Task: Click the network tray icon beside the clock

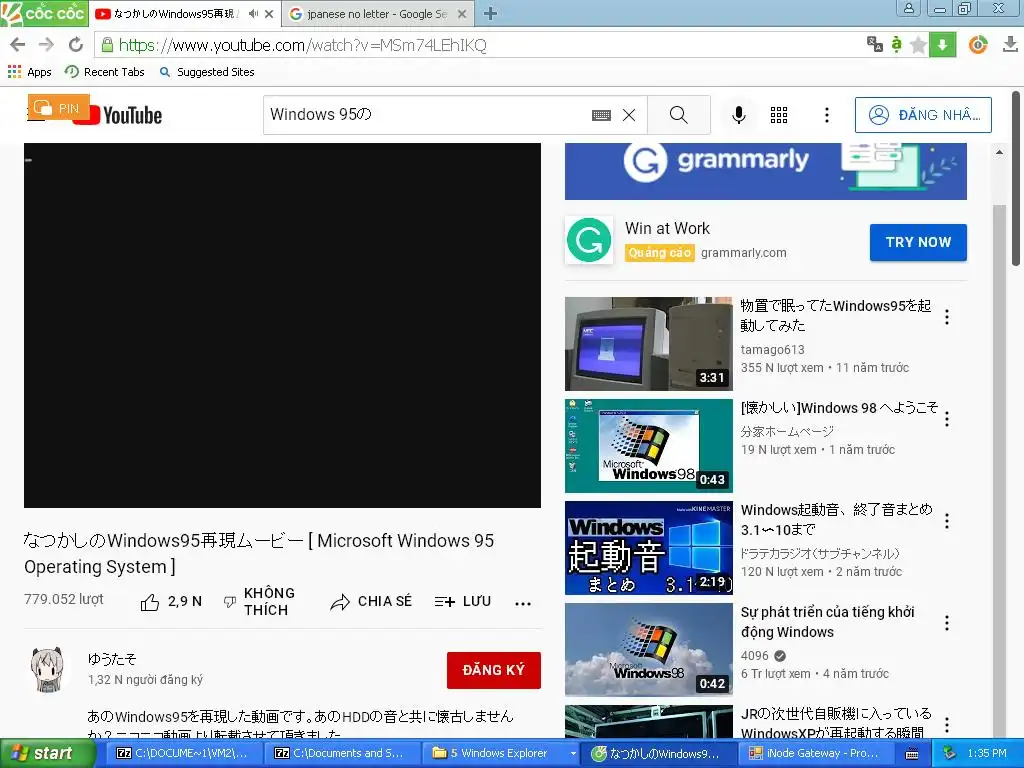Action: click(950, 753)
